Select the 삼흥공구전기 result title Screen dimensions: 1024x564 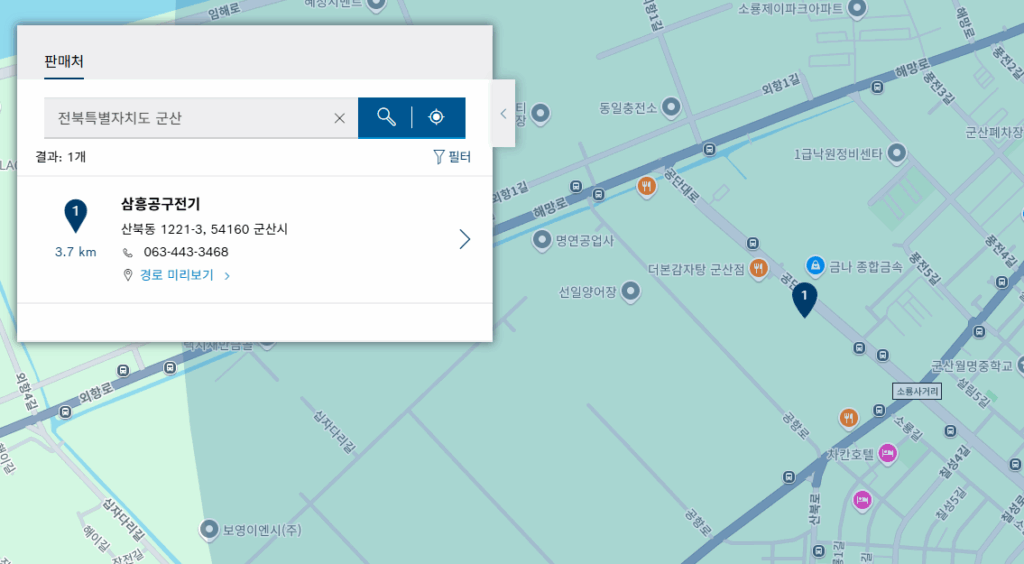[161, 204]
